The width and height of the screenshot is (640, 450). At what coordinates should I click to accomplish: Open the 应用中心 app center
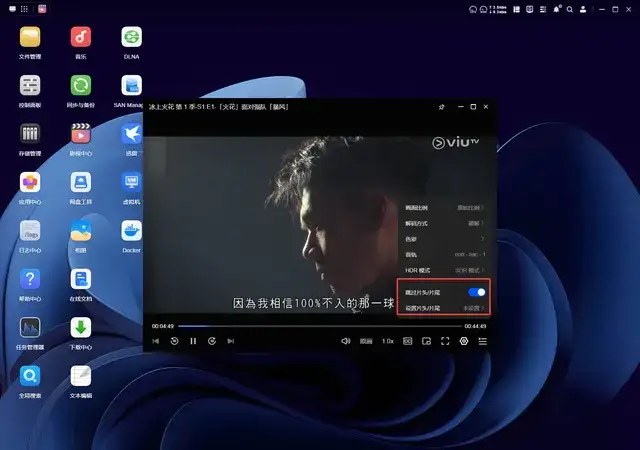[x=30, y=182]
